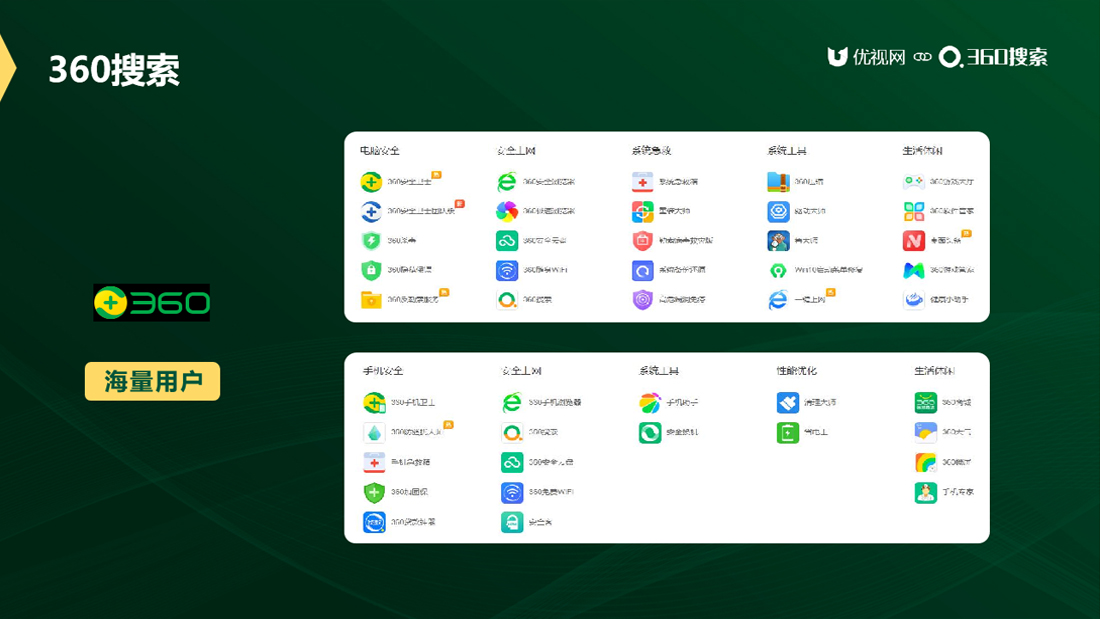
Task: Open the 360压缩 archive icon
Action: [x=778, y=182]
